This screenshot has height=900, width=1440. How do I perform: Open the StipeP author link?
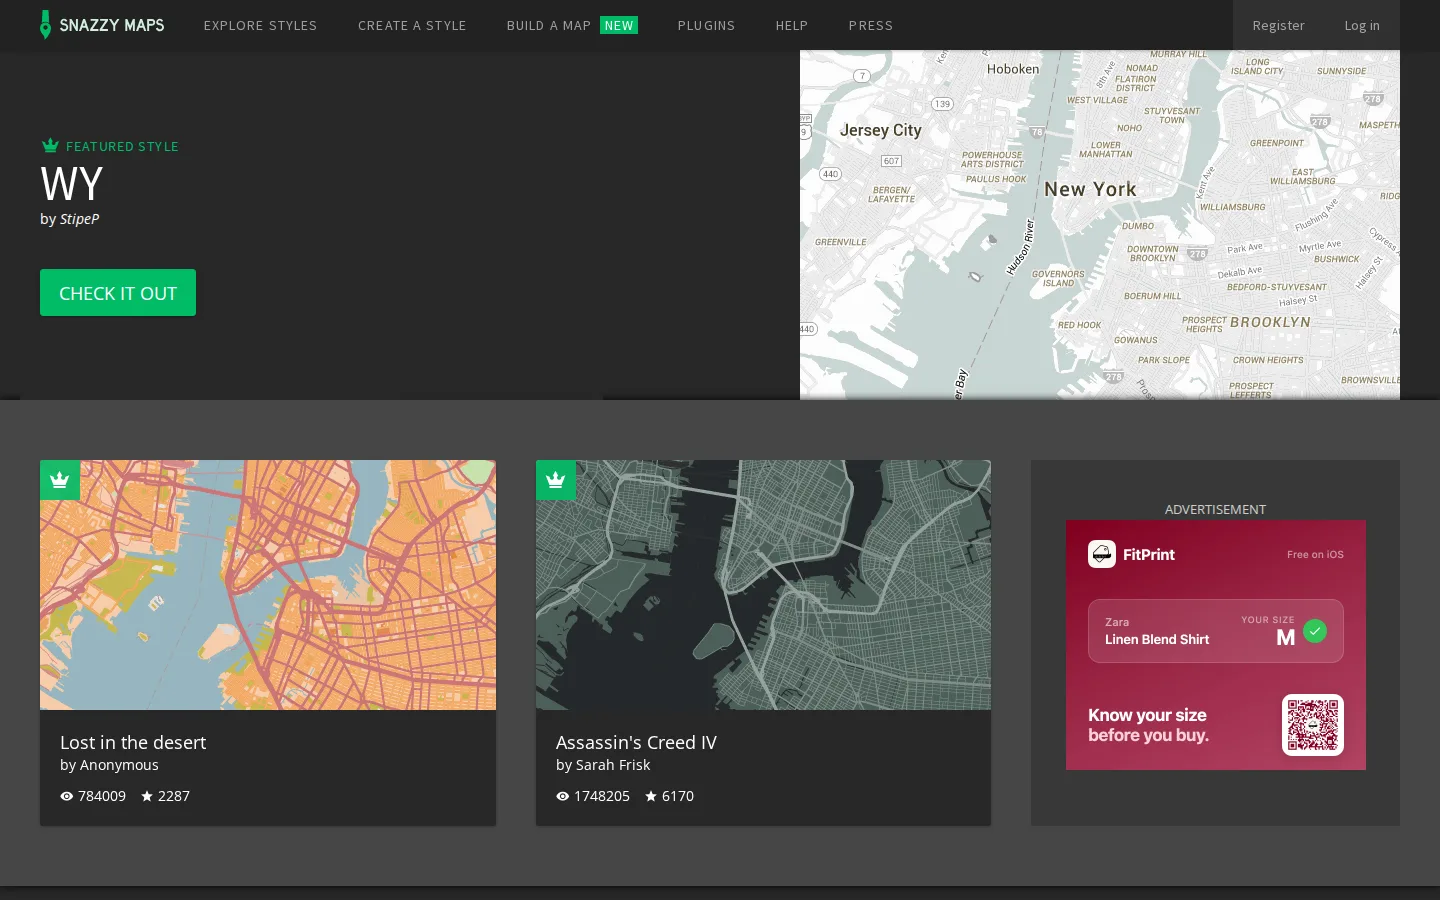(x=79, y=219)
